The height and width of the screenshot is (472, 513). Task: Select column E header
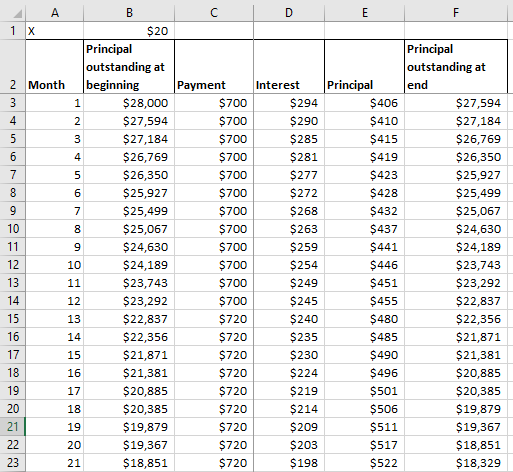[x=365, y=13]
